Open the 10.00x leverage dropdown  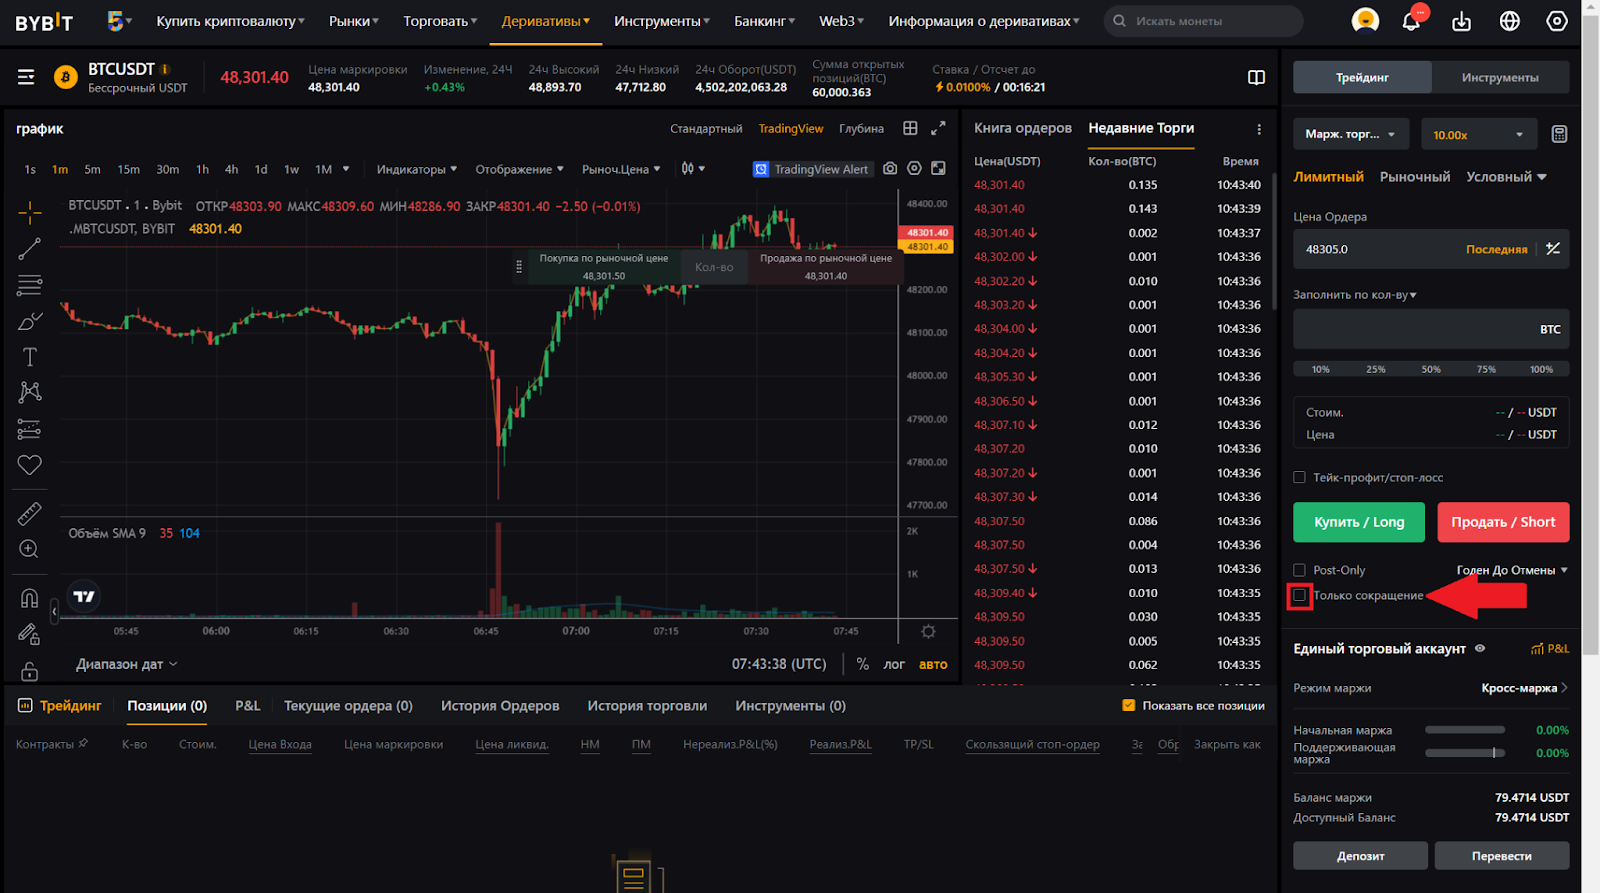[x=1478, y=134]
